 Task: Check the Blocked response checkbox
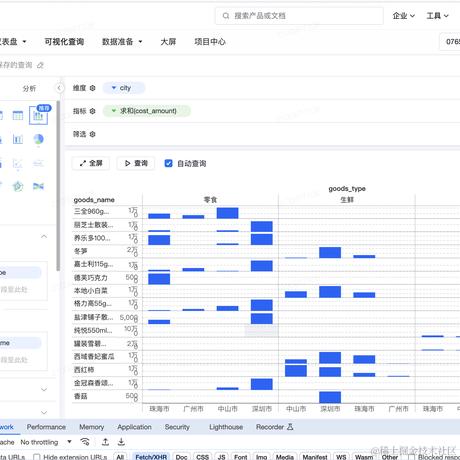click(411, 457)
